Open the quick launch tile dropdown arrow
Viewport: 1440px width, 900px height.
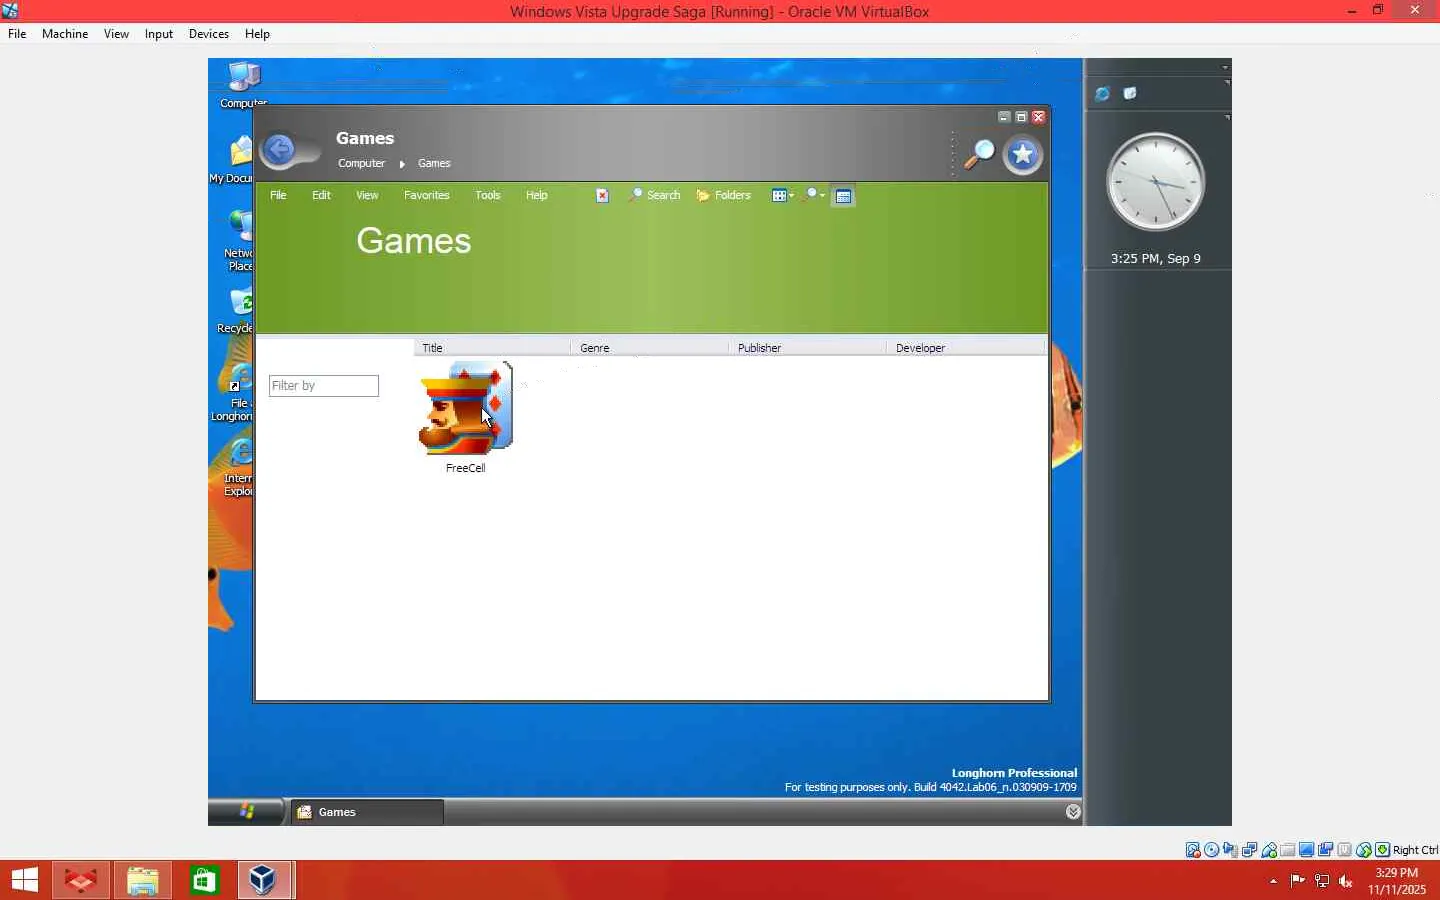tap(1227, 82)
